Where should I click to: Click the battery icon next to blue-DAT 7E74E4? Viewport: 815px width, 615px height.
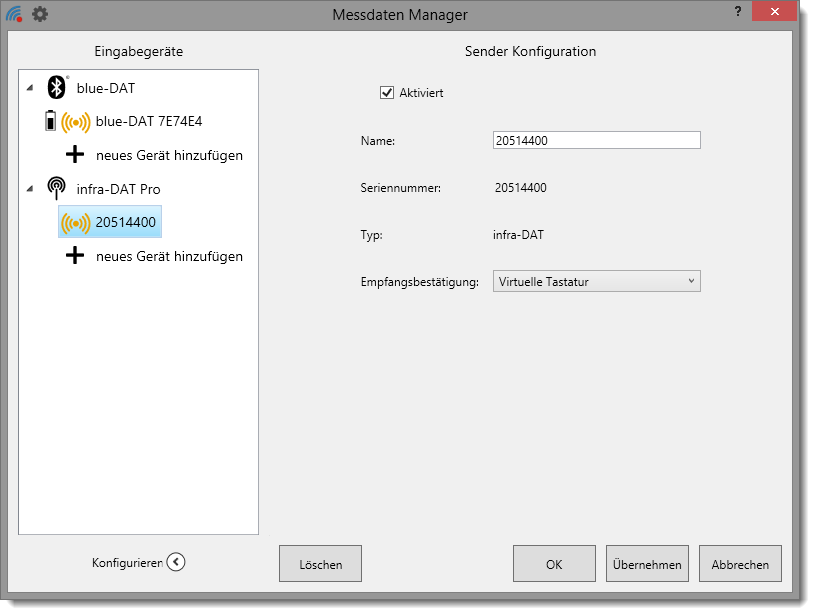(x=50, y=121)
